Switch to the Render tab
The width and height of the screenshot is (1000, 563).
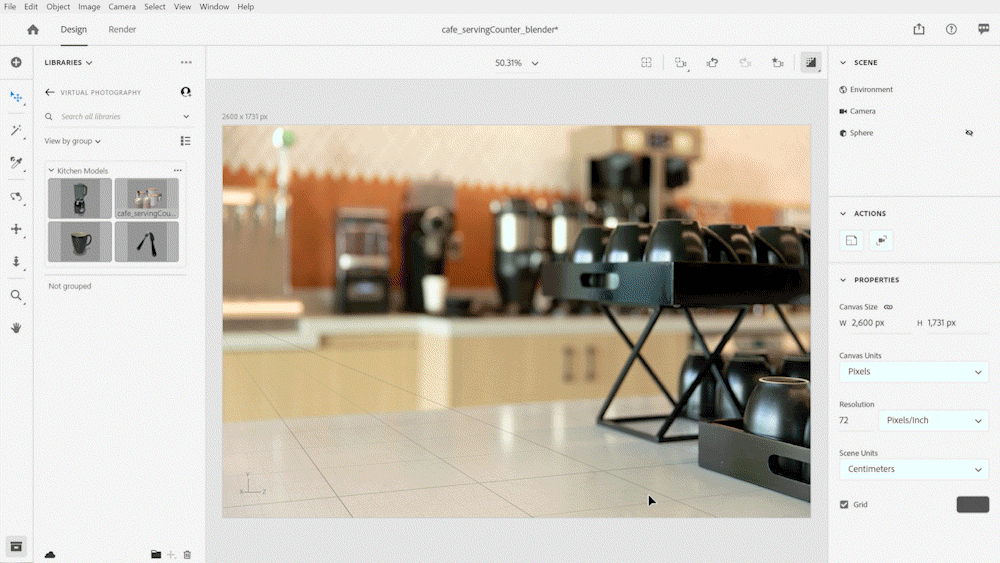[x=122, y=30]
